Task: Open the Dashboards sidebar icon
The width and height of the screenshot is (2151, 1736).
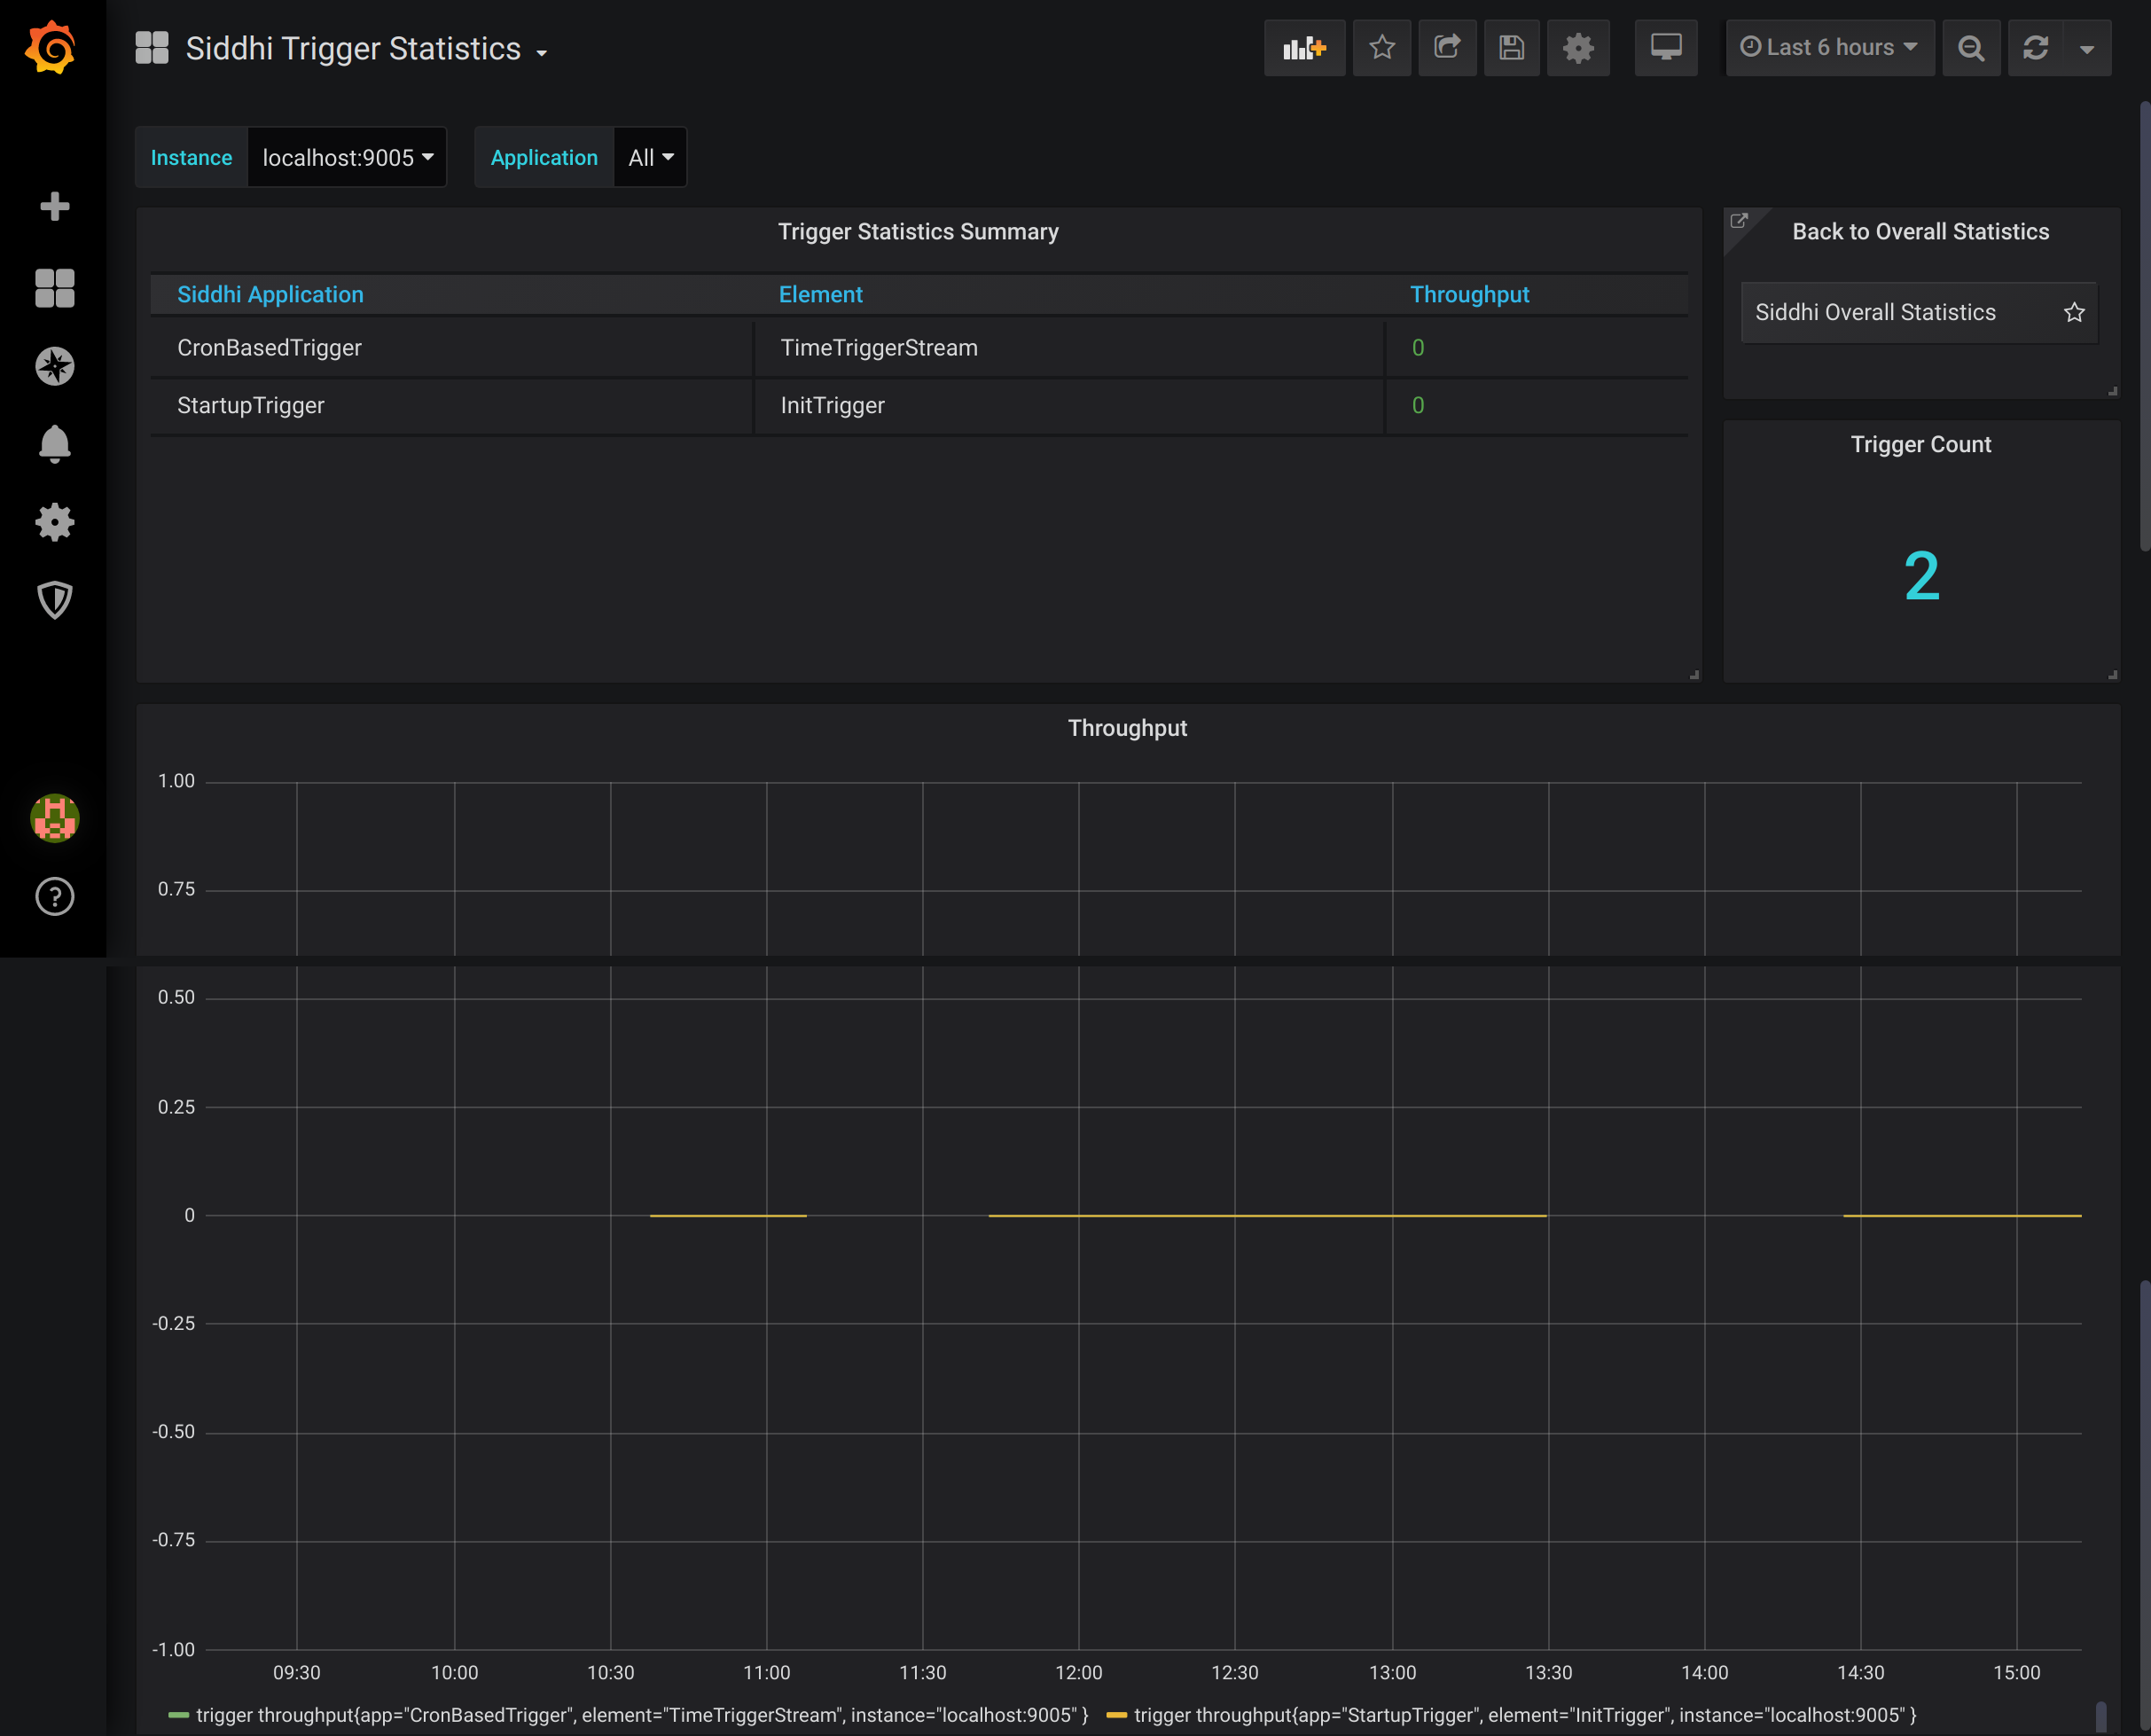Action: point(54,288)
